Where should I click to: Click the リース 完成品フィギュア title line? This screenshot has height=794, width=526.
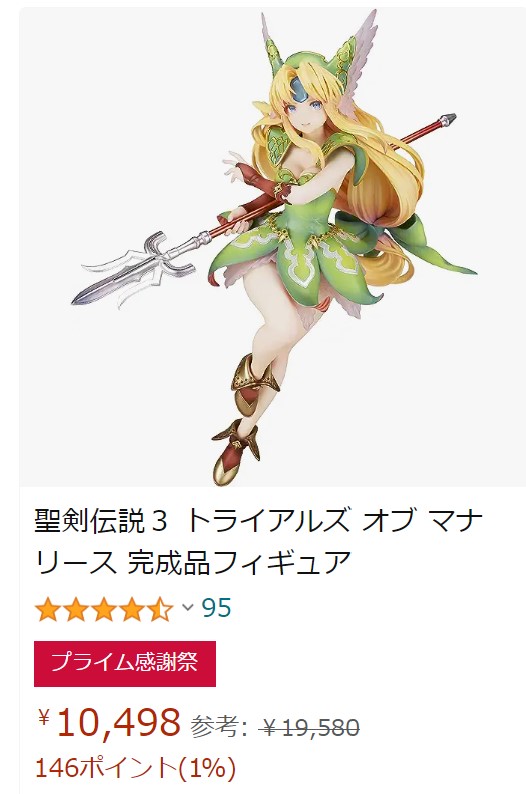click(192, 562)
